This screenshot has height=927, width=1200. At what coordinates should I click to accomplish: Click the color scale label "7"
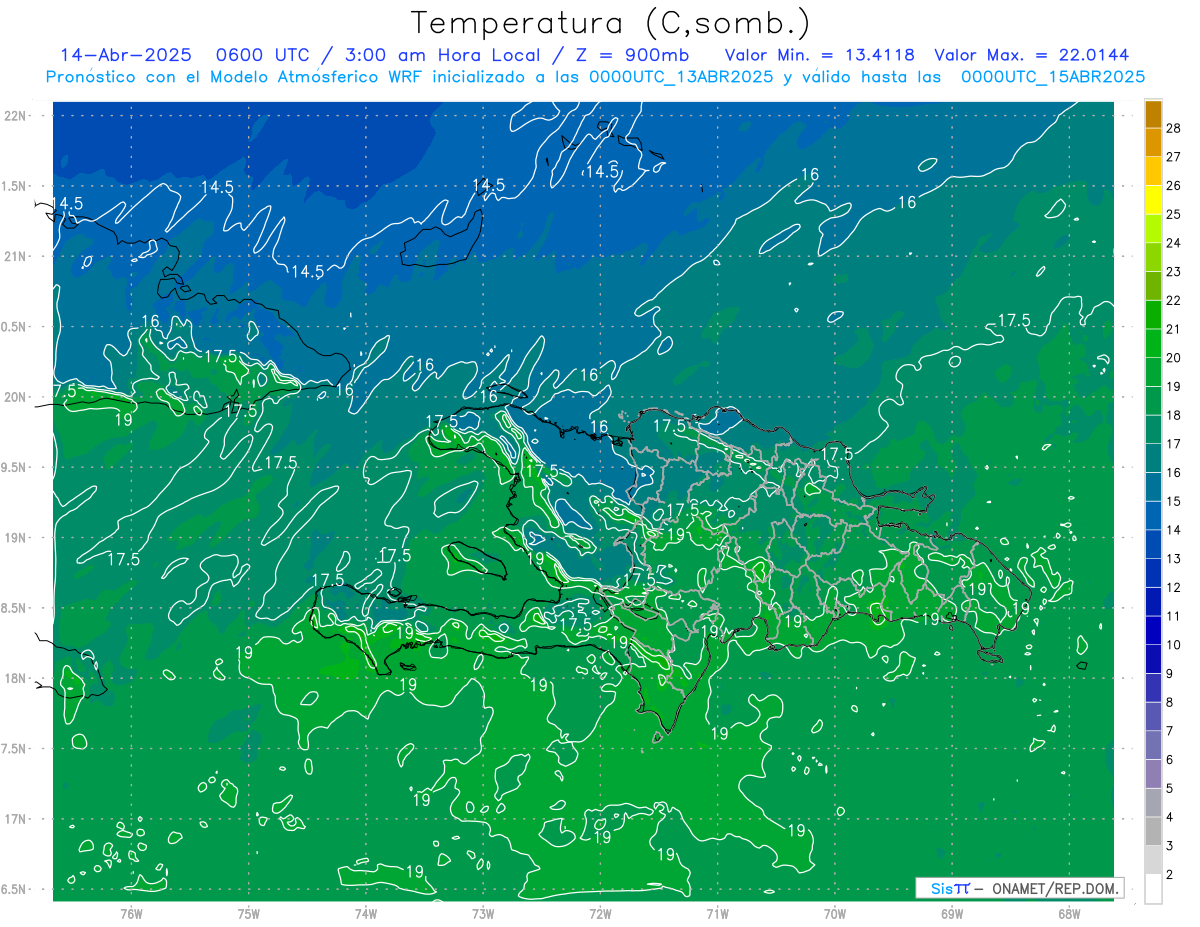[1169, 731]
